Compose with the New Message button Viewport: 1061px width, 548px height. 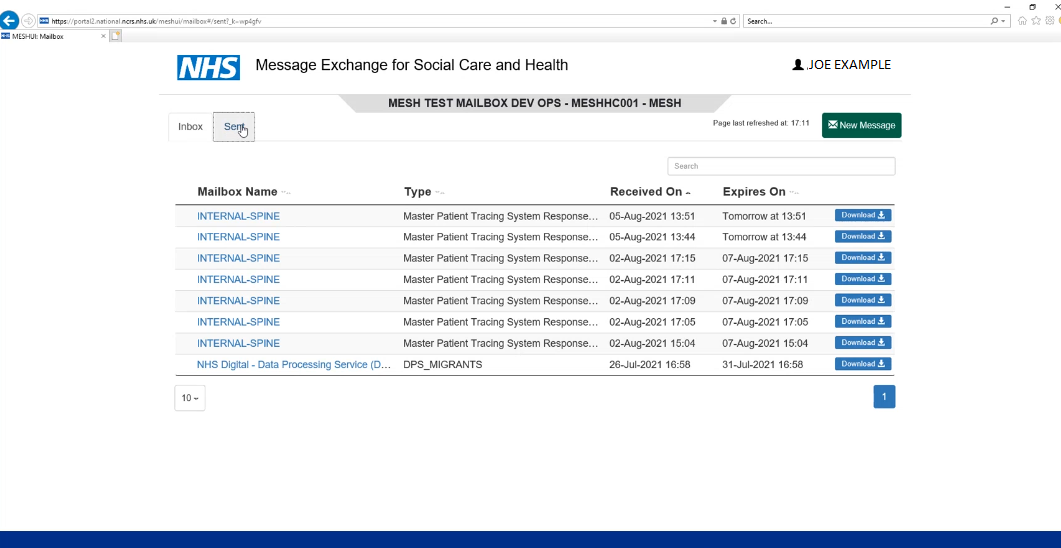pyautogui.click(x=861, y=125)
